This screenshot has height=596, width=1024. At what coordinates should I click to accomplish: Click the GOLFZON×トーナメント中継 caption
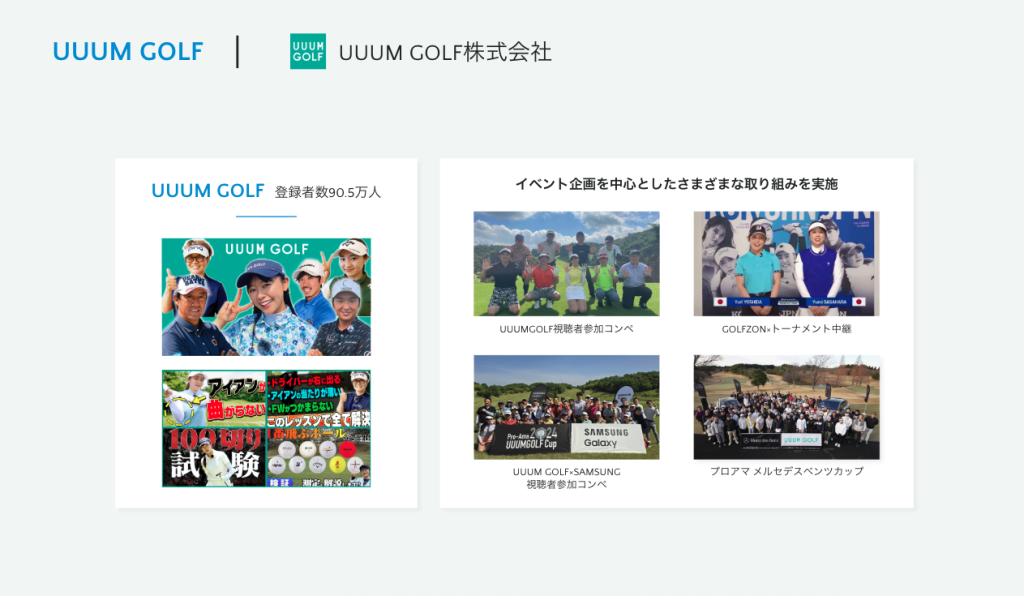(x=786, y=328)
